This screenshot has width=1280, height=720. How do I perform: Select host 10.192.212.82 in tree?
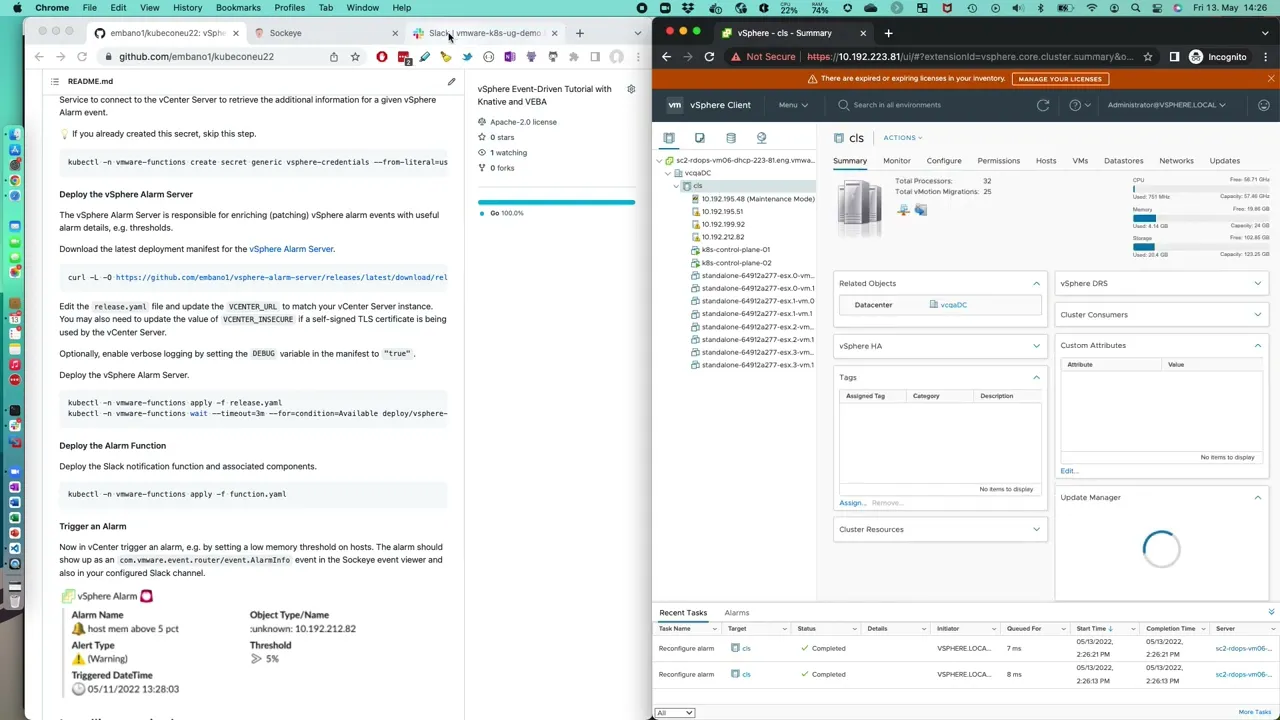click(x=722, y=237)
